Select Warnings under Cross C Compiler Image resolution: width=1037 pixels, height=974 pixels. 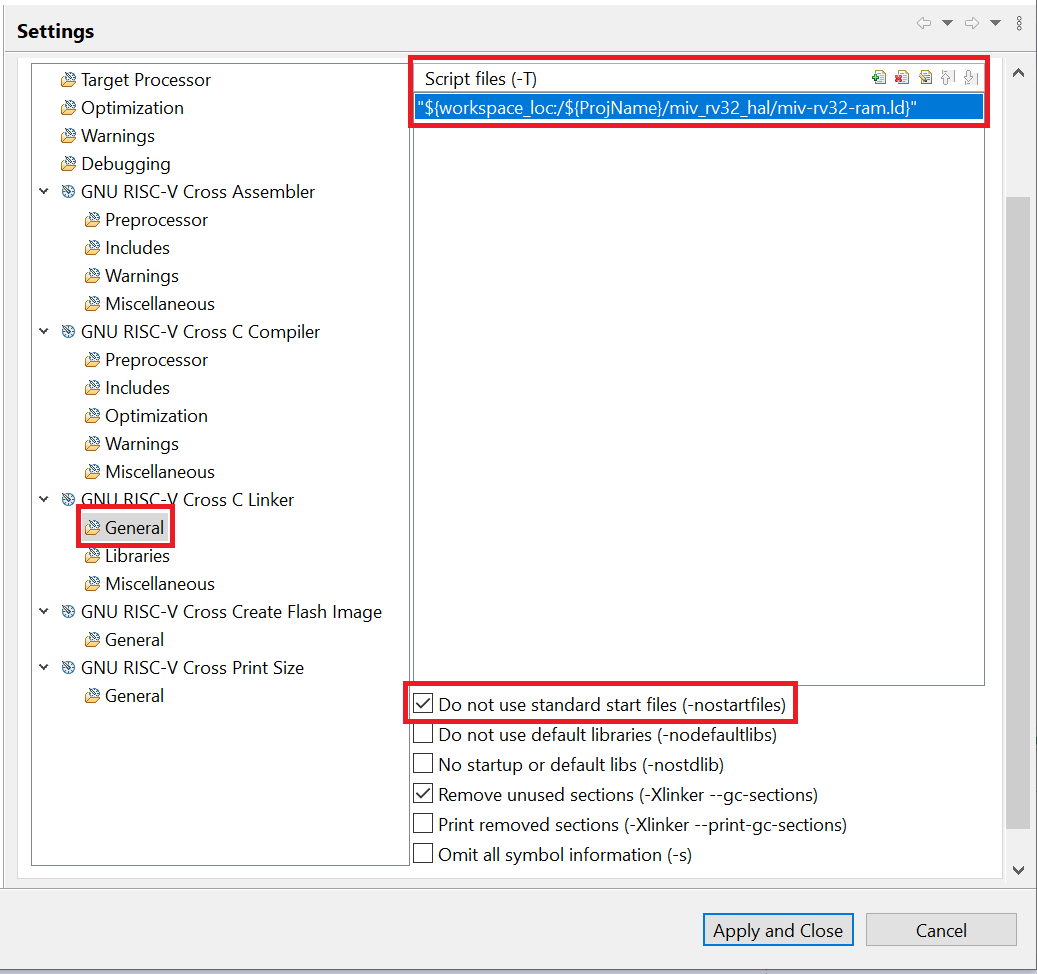pos(142,444)
